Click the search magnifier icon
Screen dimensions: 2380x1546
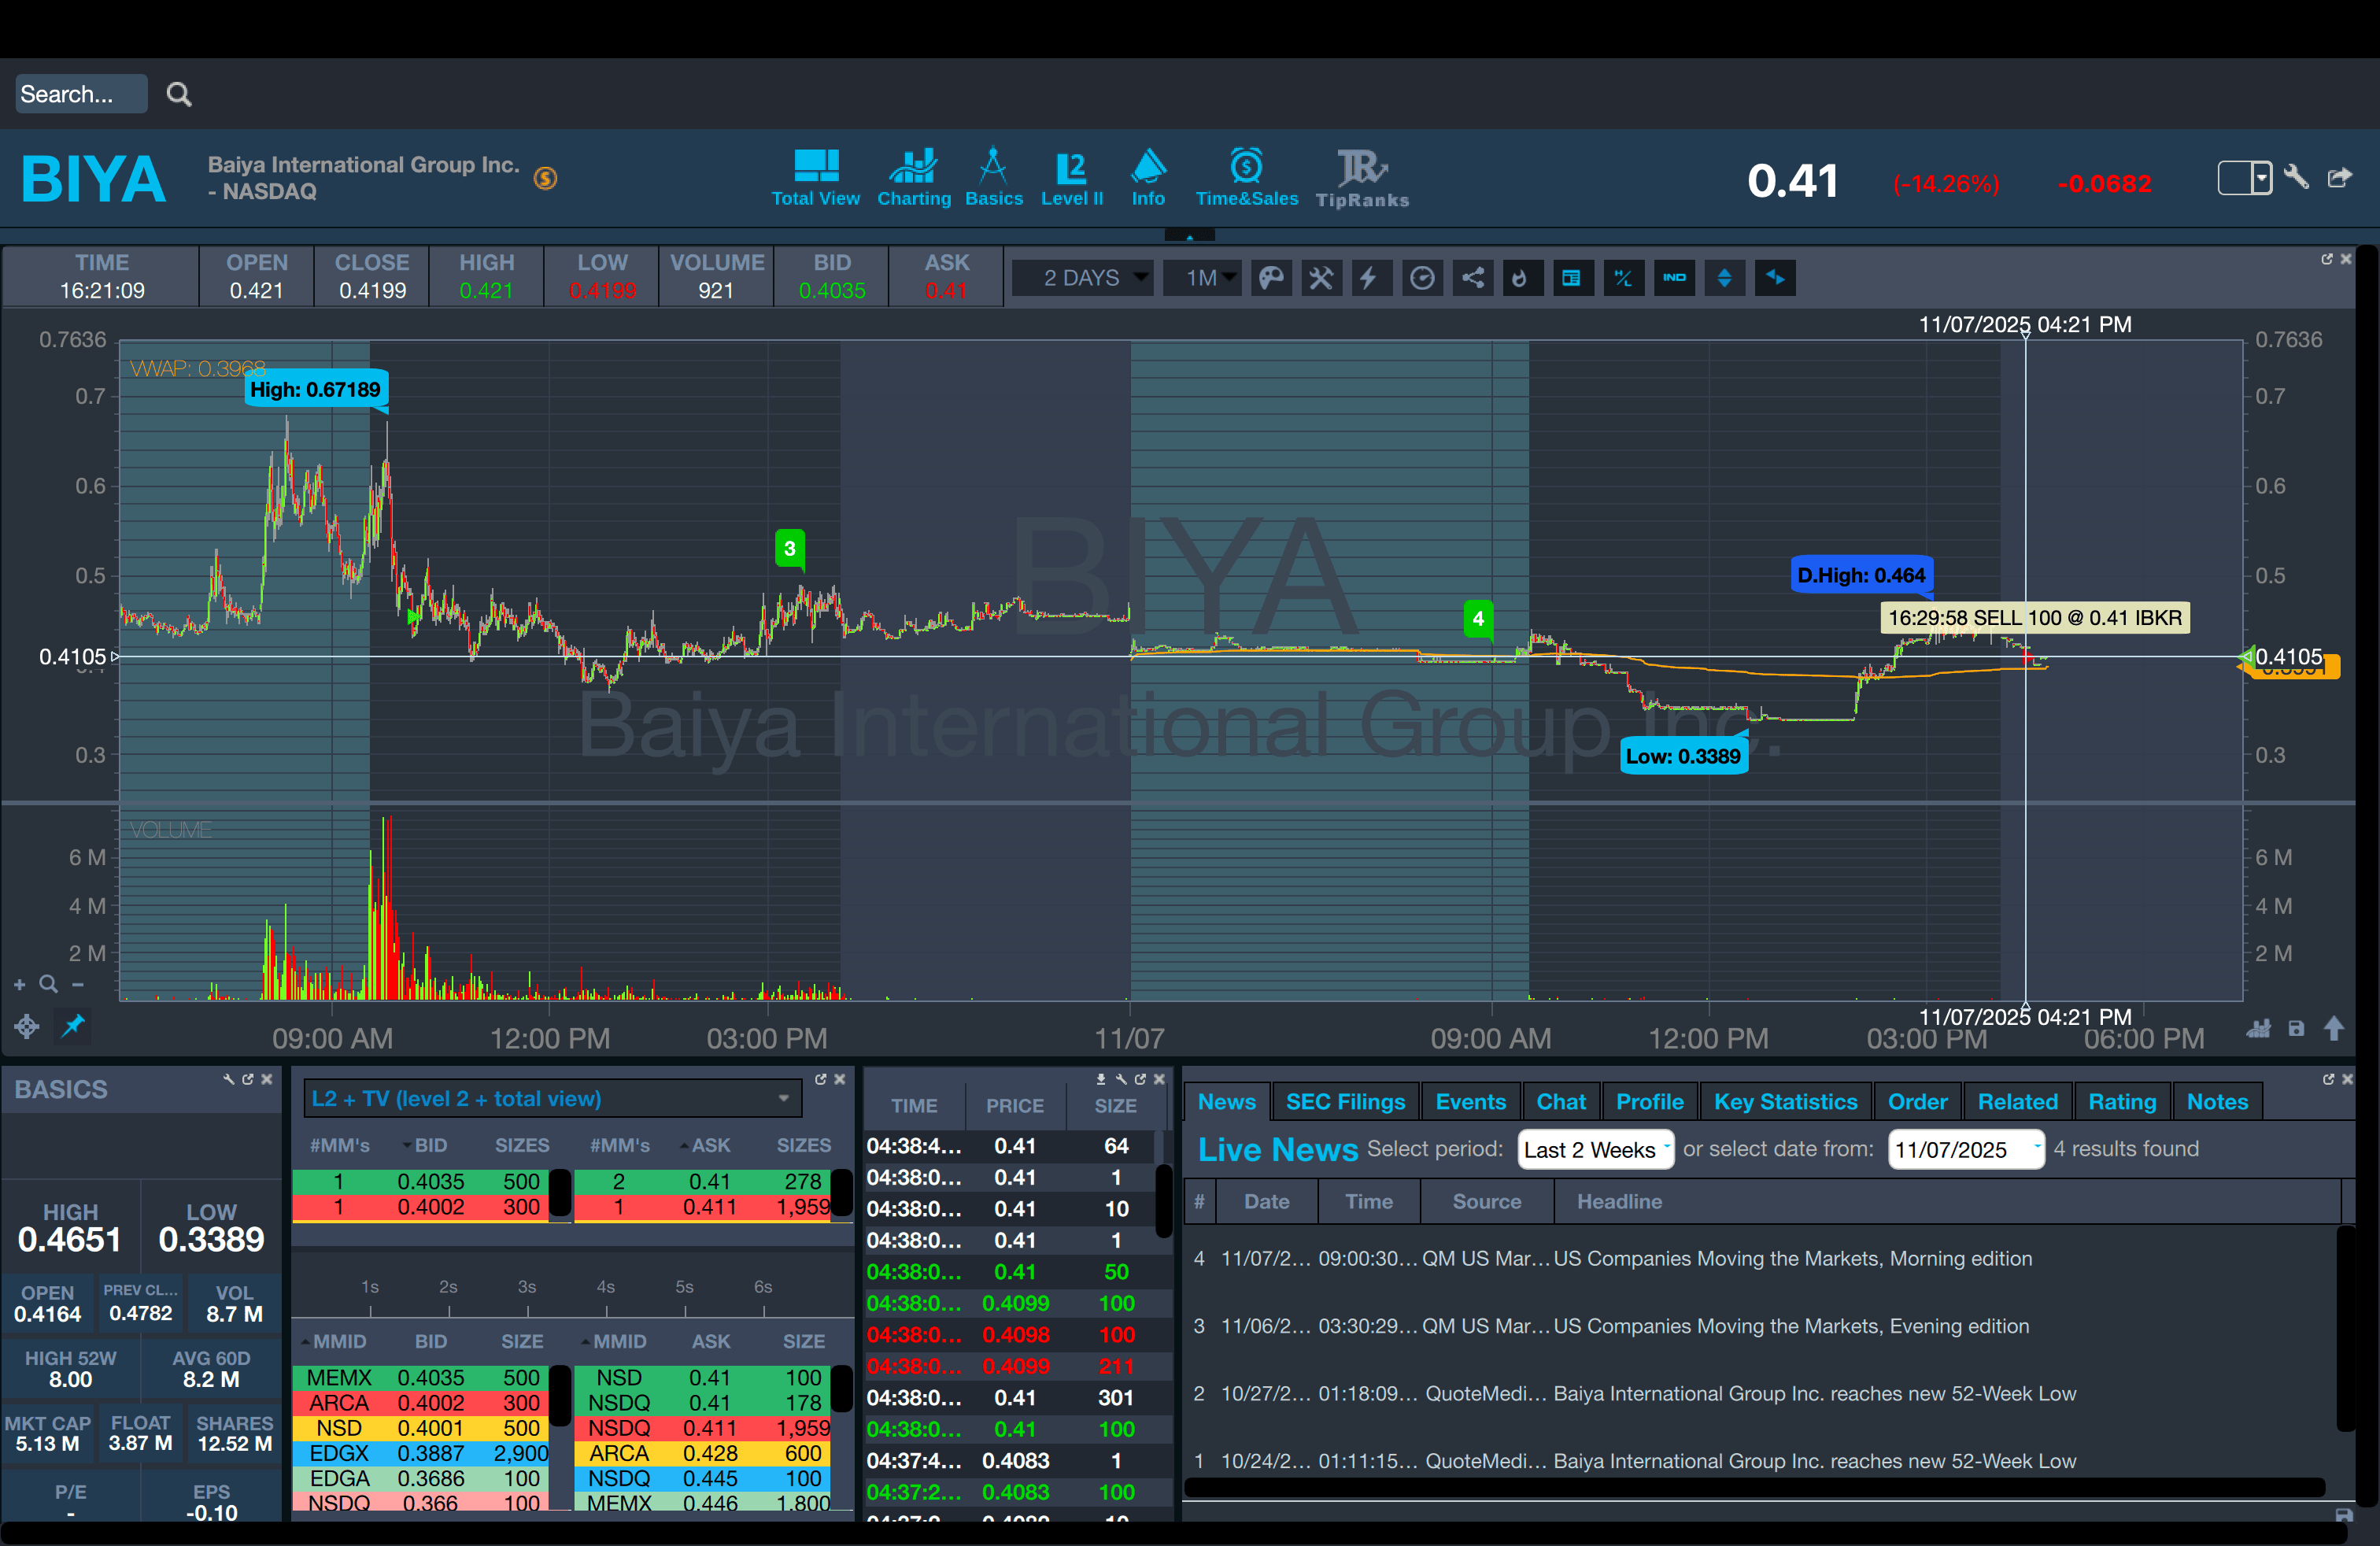[179, 94]
